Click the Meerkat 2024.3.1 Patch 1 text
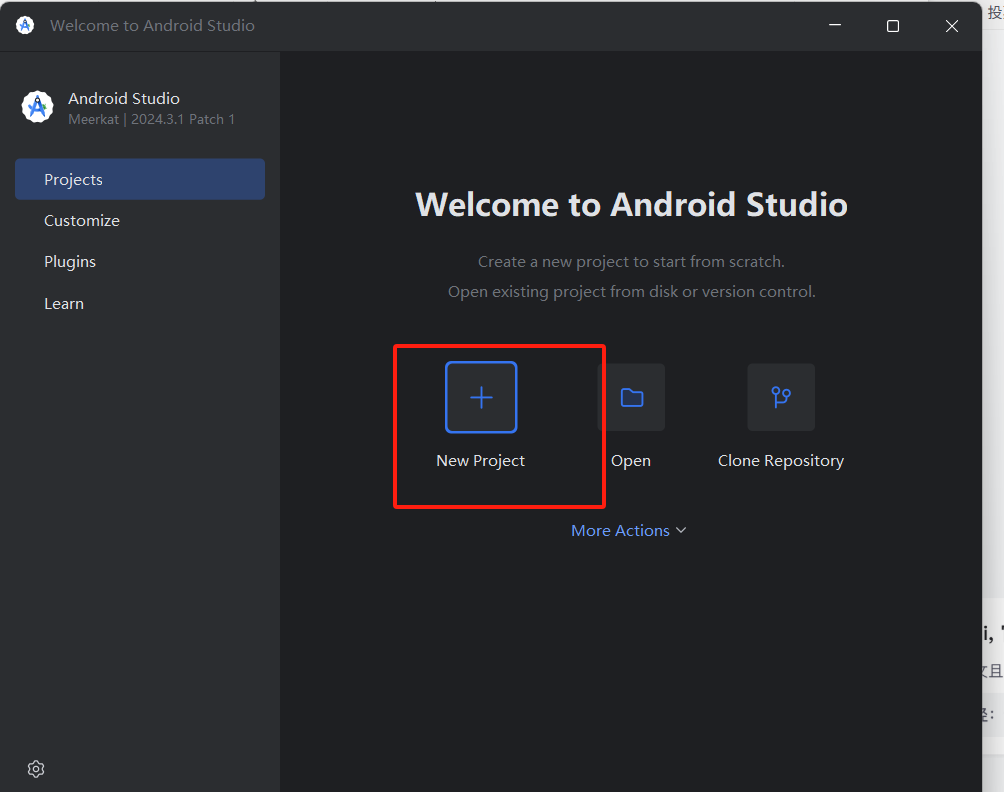This screenshot has height=792, width=1004. point(152,120)
